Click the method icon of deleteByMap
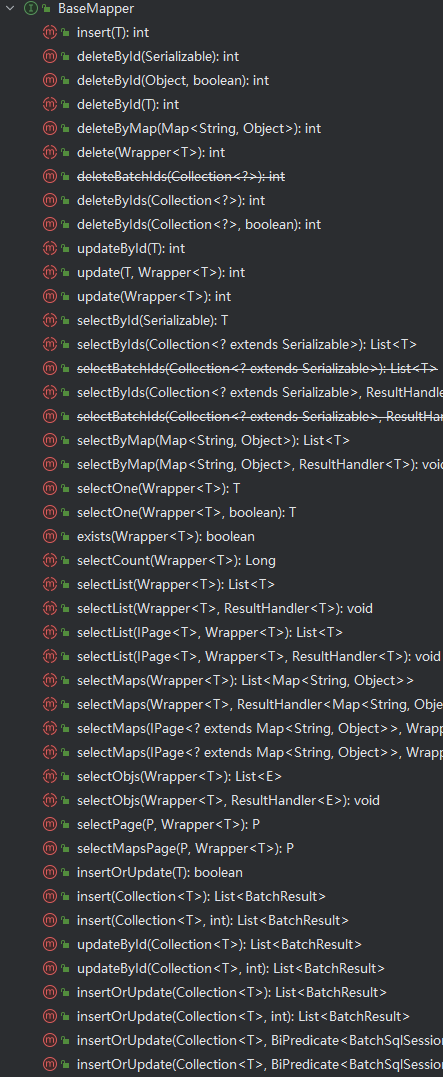This screenshot has height=1077, width=443. pyautogui.click(x=49, y=128)
